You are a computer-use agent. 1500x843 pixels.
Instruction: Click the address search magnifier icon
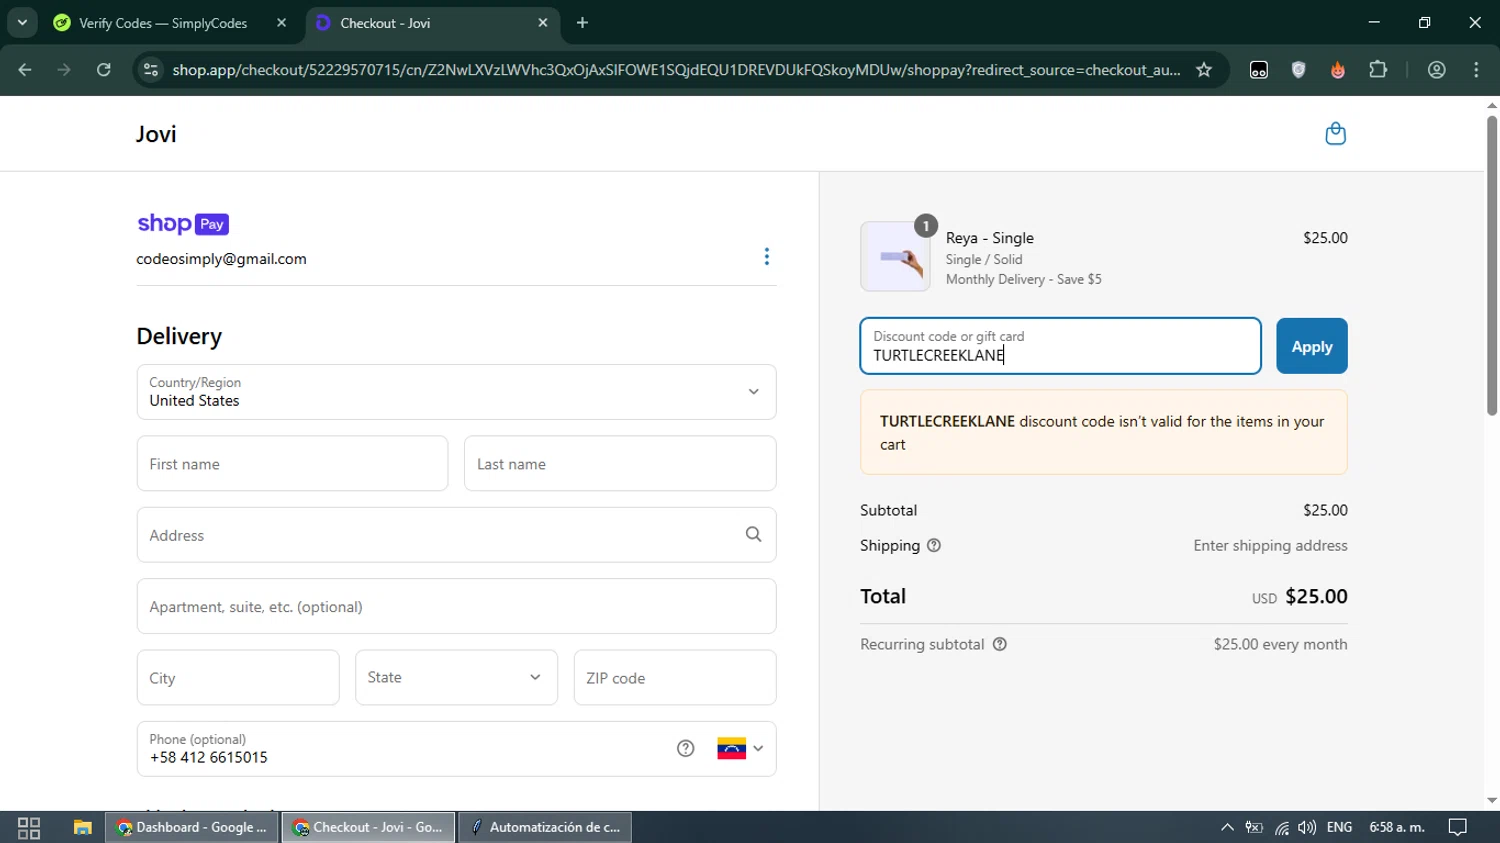point(753,535)
